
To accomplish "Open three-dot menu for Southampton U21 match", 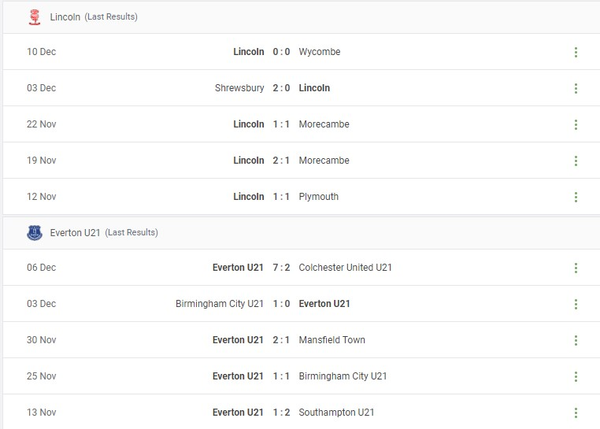I will [576, 412].
